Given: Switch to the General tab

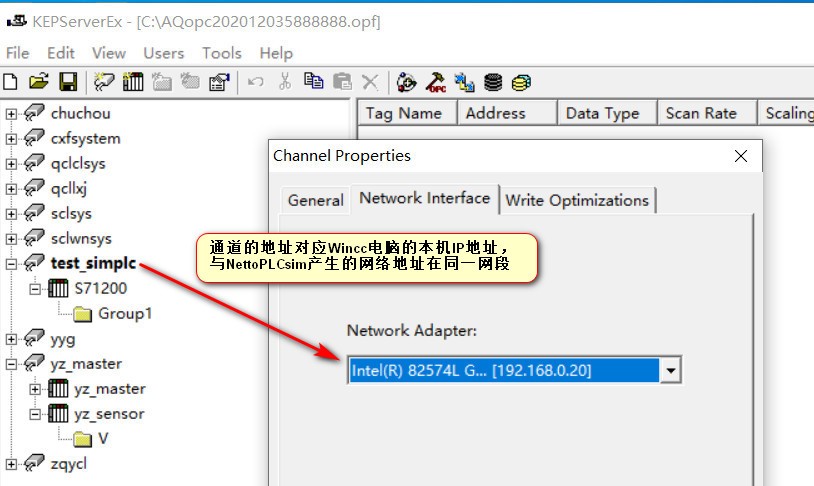Looking at the screenshot, I should 315,200.
